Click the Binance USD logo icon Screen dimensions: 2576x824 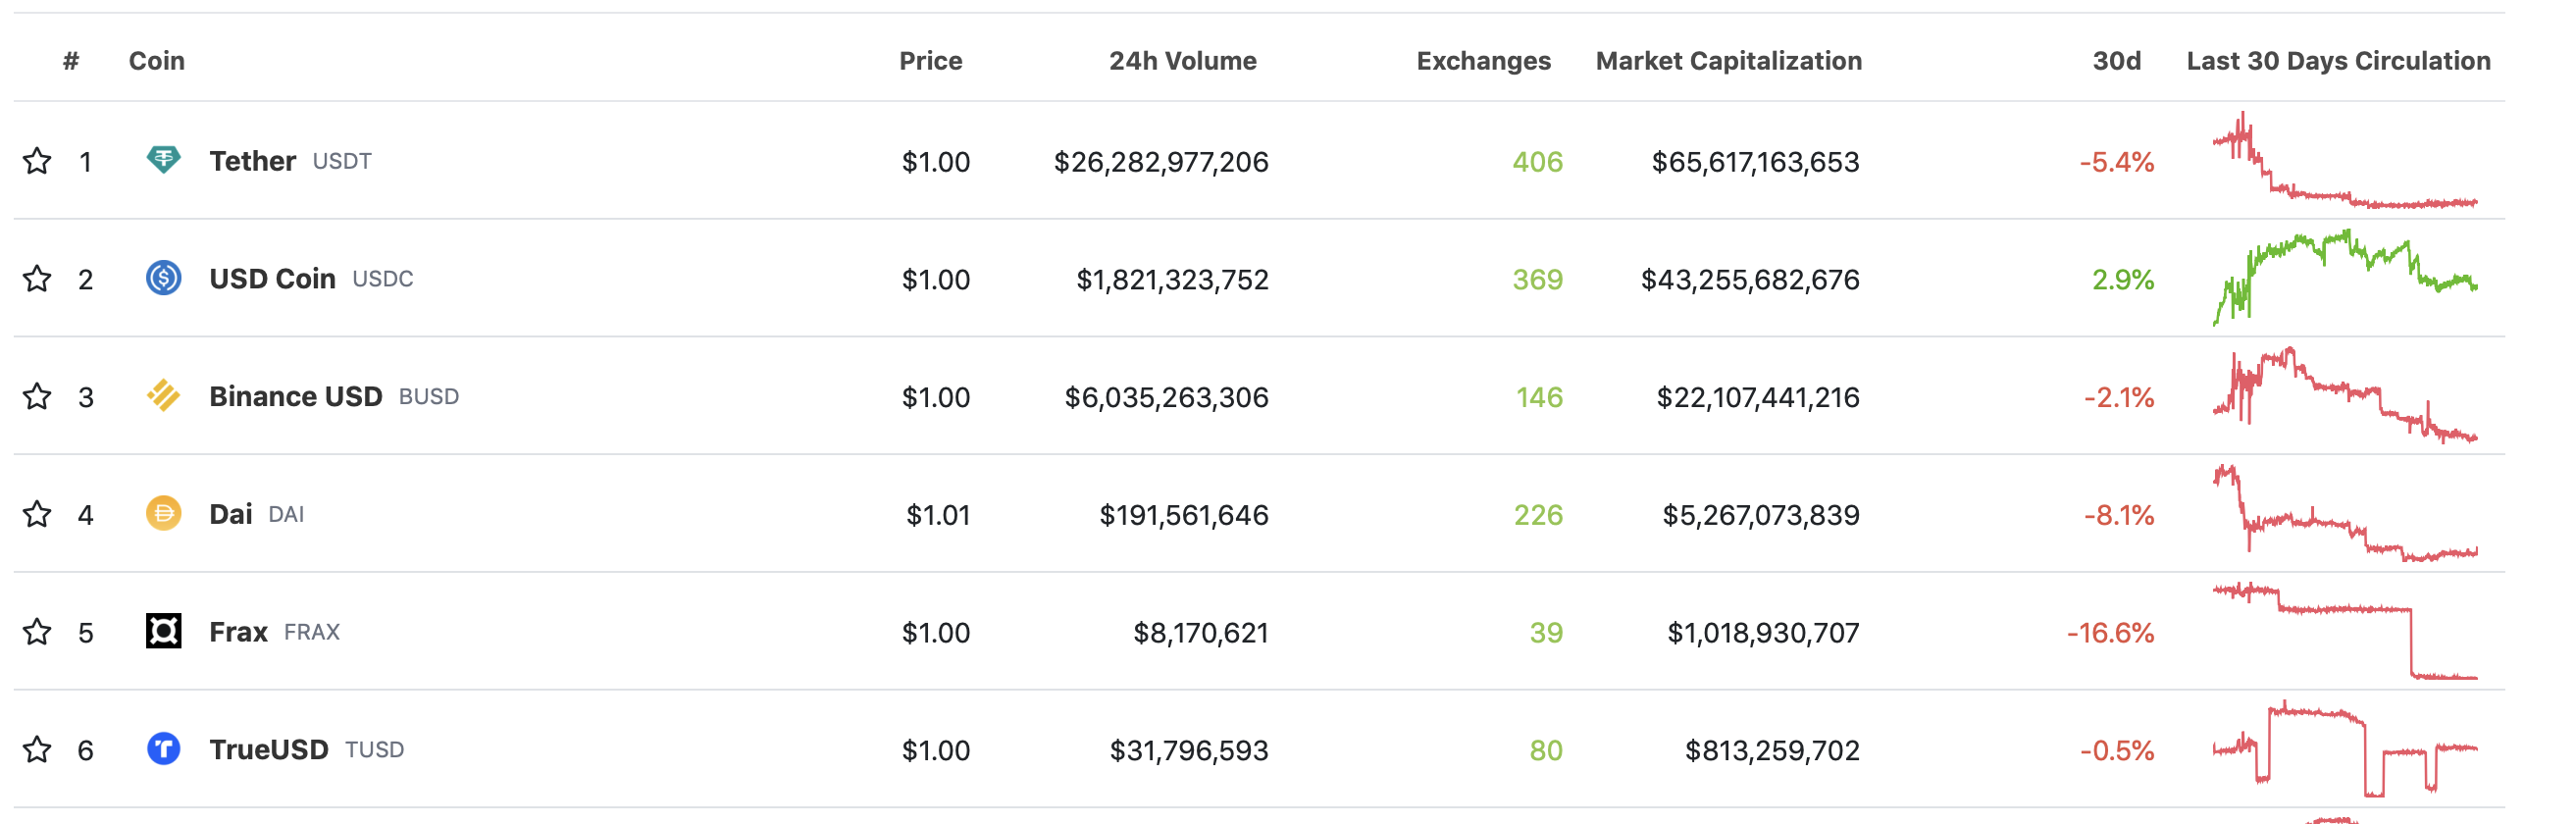coord(163,396)
